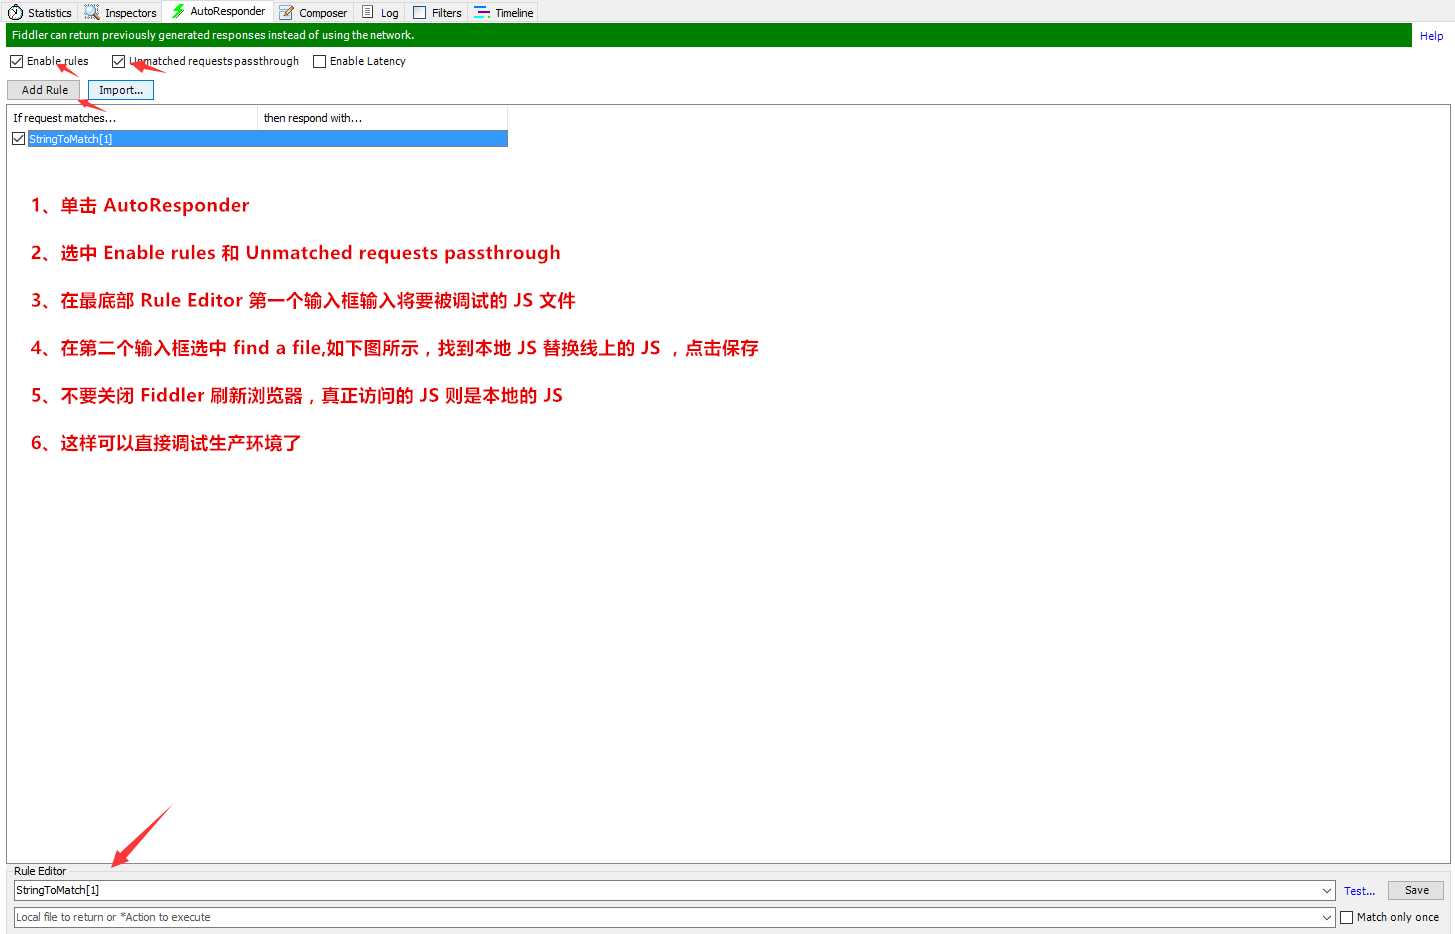Toggle the Enable rules checkbox
This screenshot has height=934, width=1455.
[16, 61]
